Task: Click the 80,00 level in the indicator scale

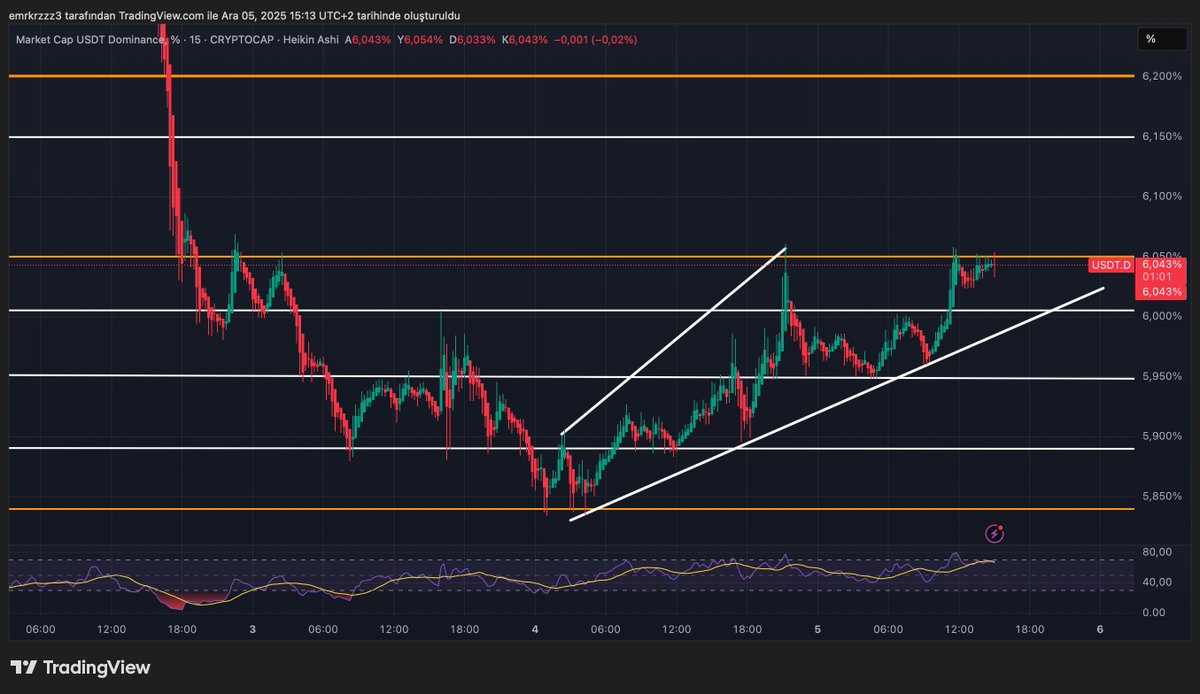Action: [1155, 552]
